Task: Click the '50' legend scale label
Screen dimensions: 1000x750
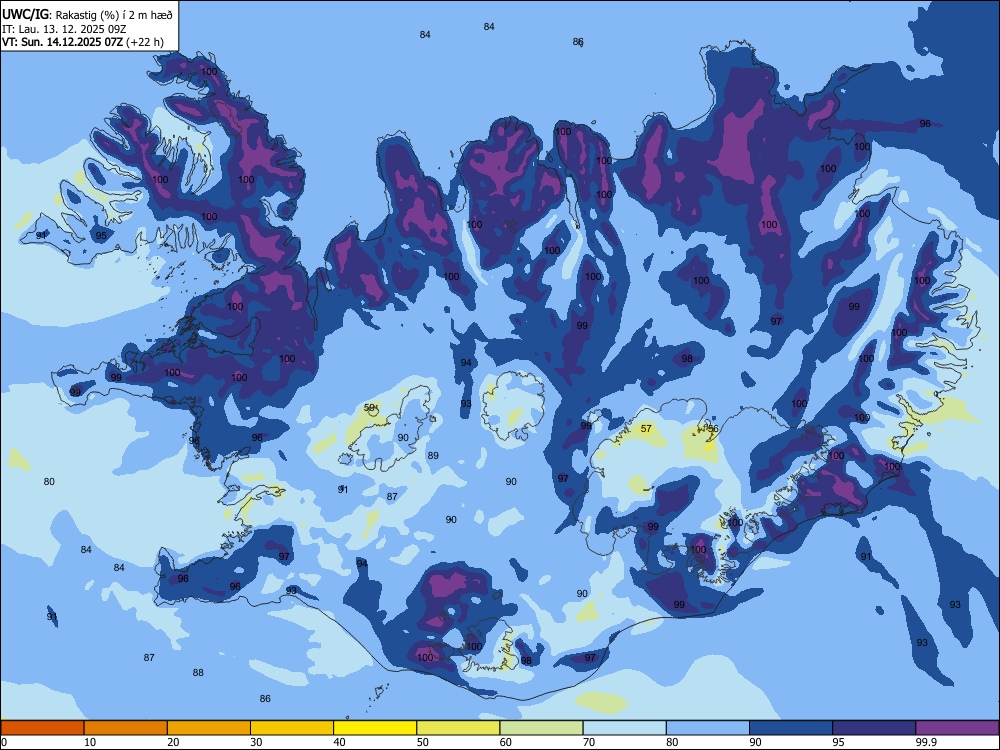Action: [423, 742]
